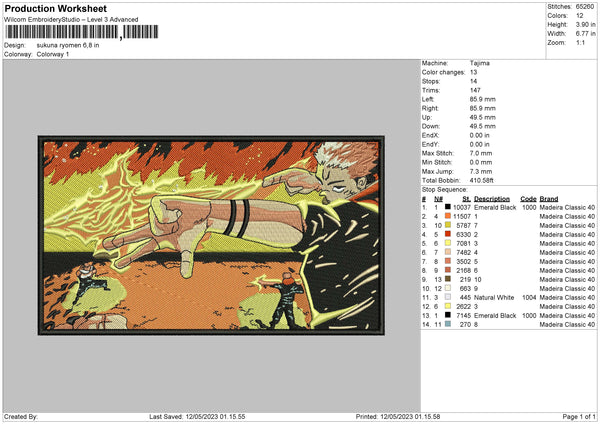Click the Stops value 14

(x=473, y=81)
